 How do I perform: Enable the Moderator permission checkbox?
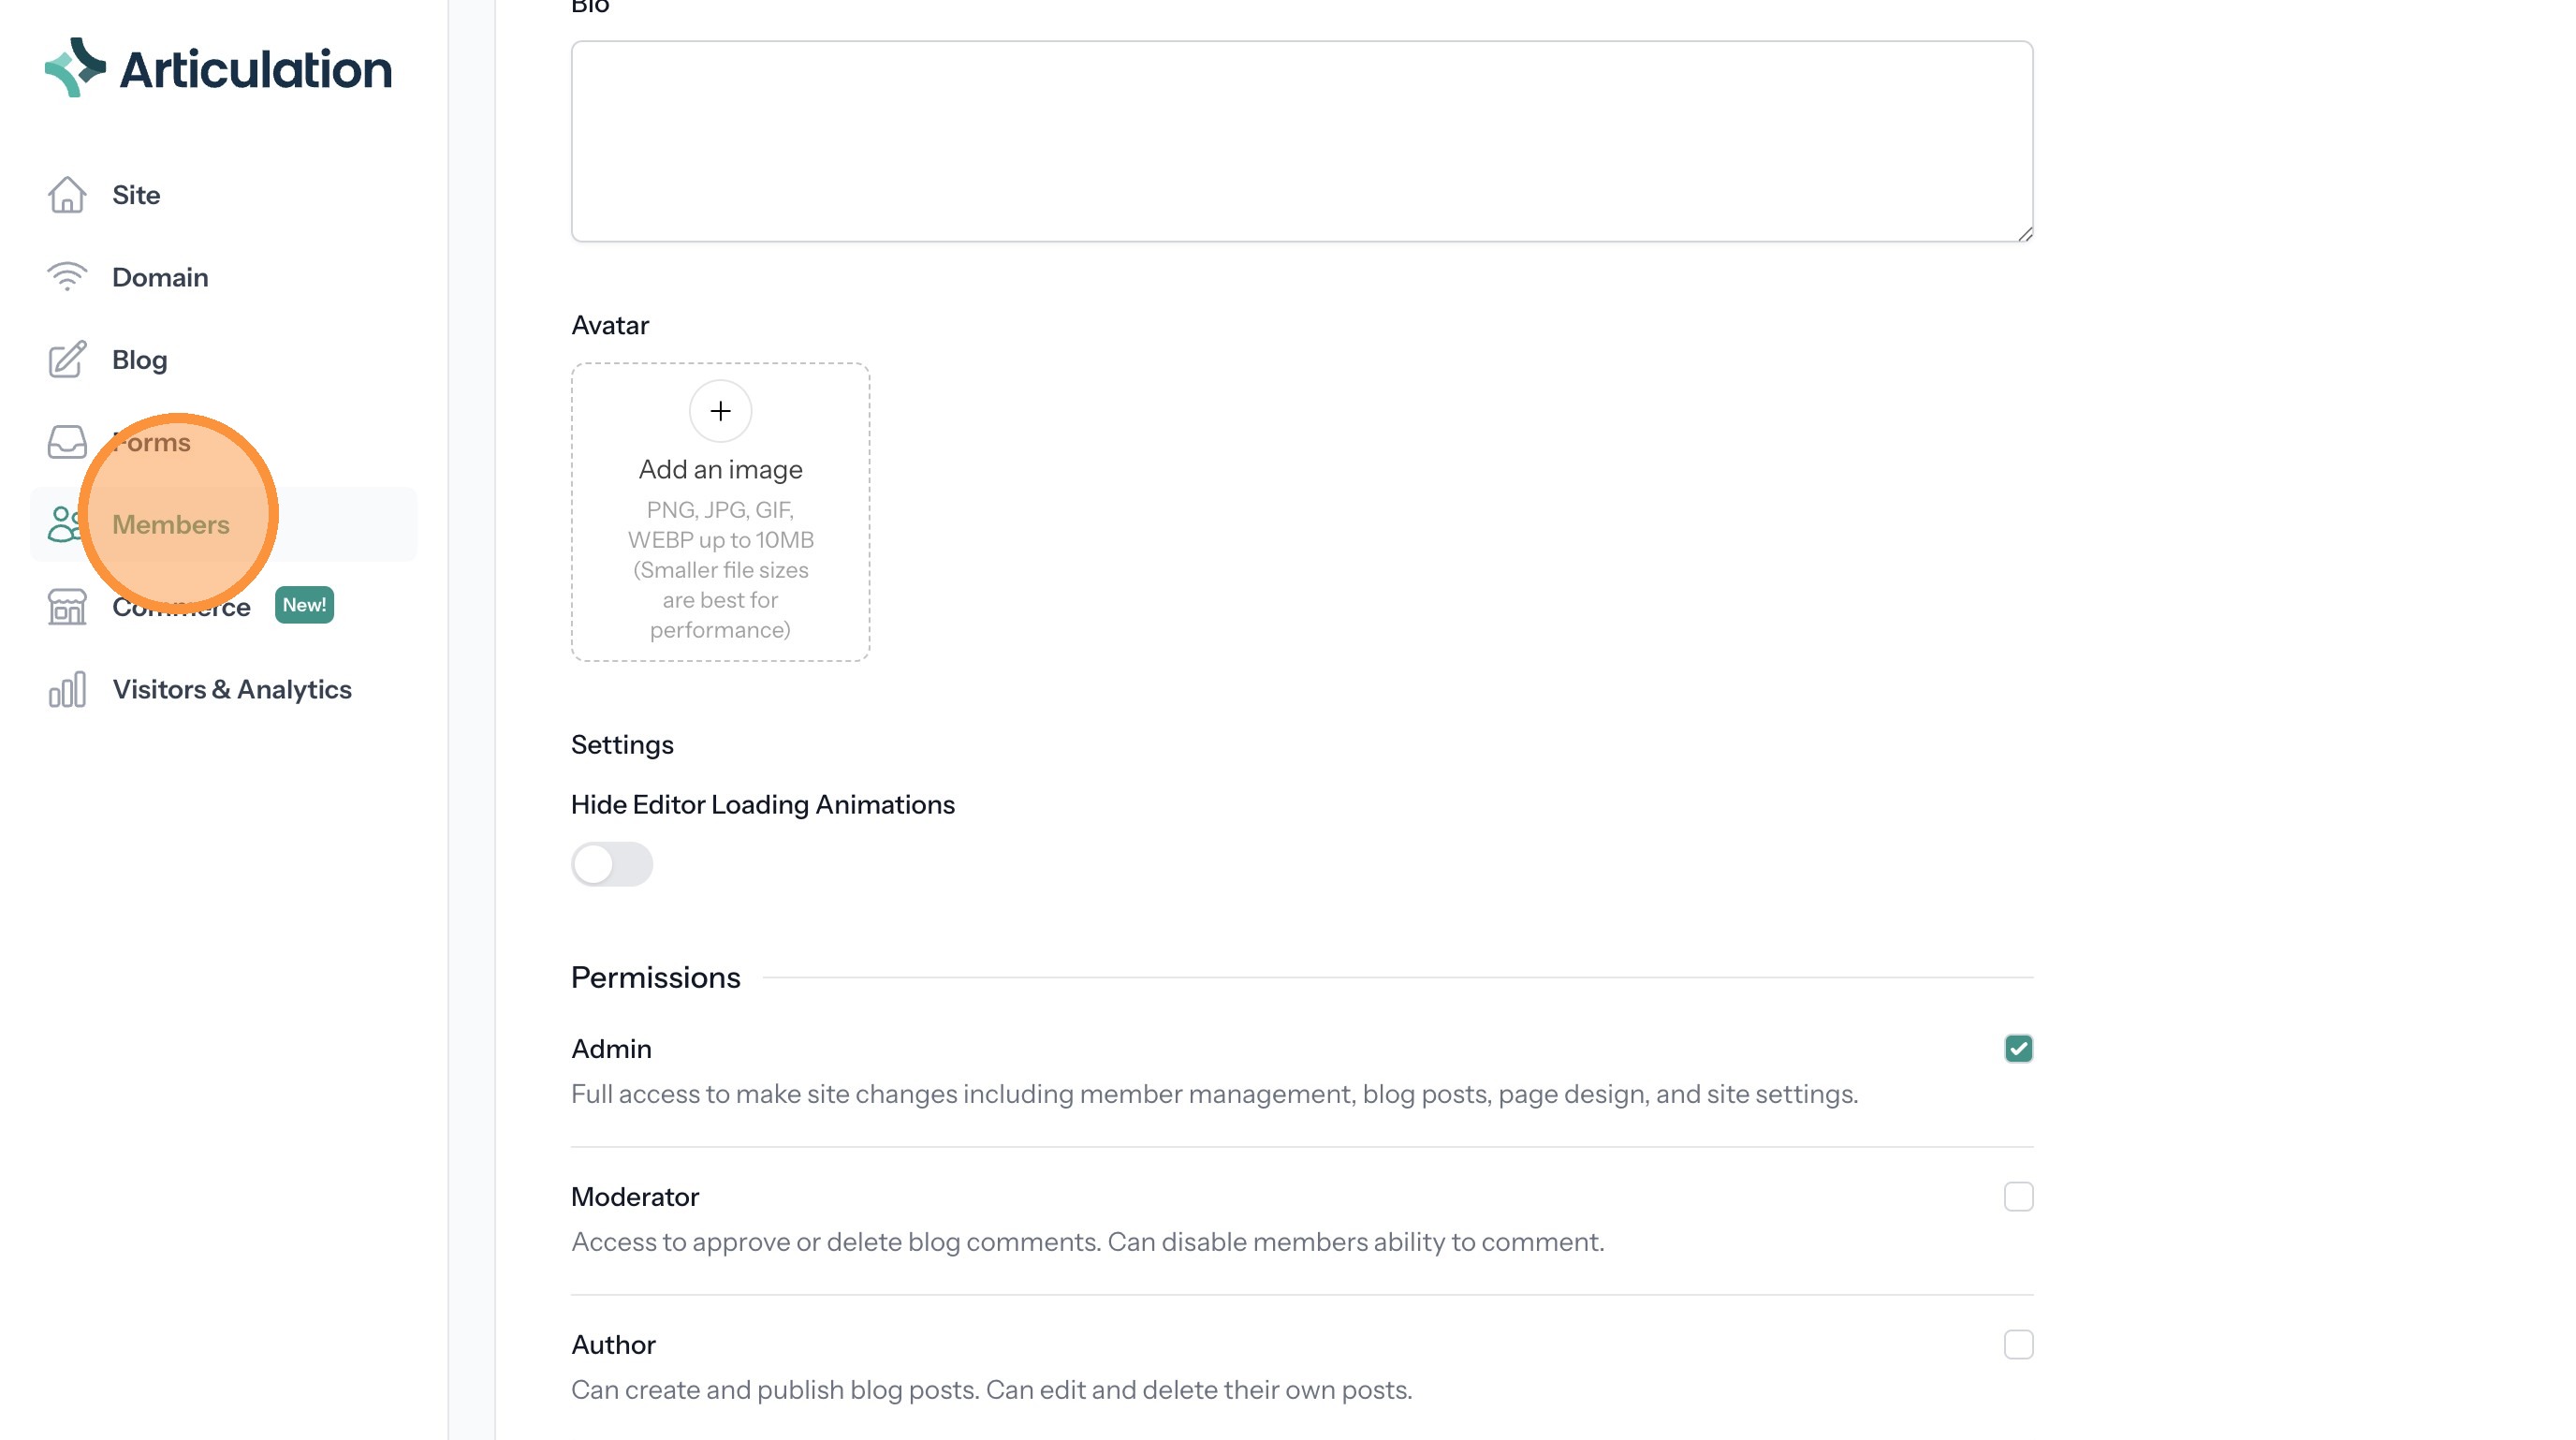pos(2018,1196)
